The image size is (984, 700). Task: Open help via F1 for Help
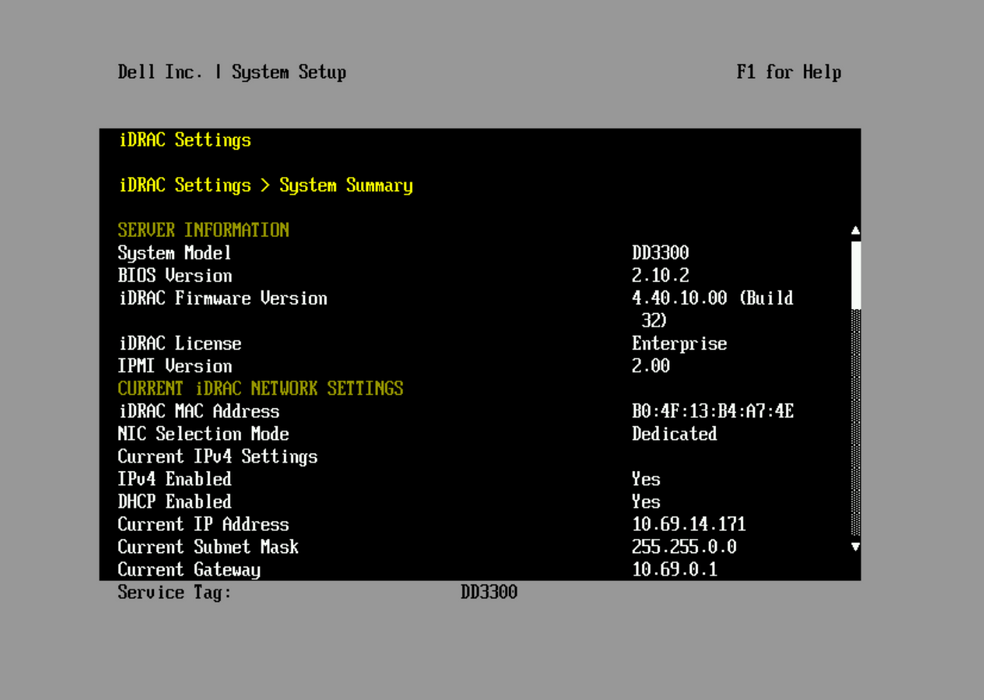click(x=788, y=72)
